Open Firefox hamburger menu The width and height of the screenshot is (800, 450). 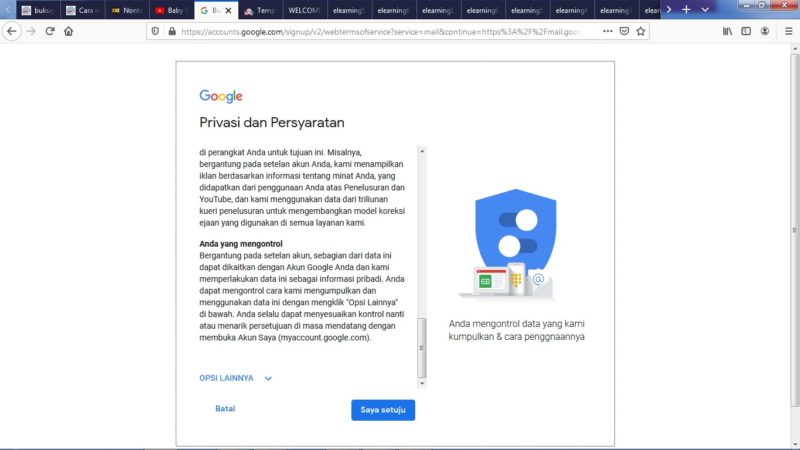point(788,31)
